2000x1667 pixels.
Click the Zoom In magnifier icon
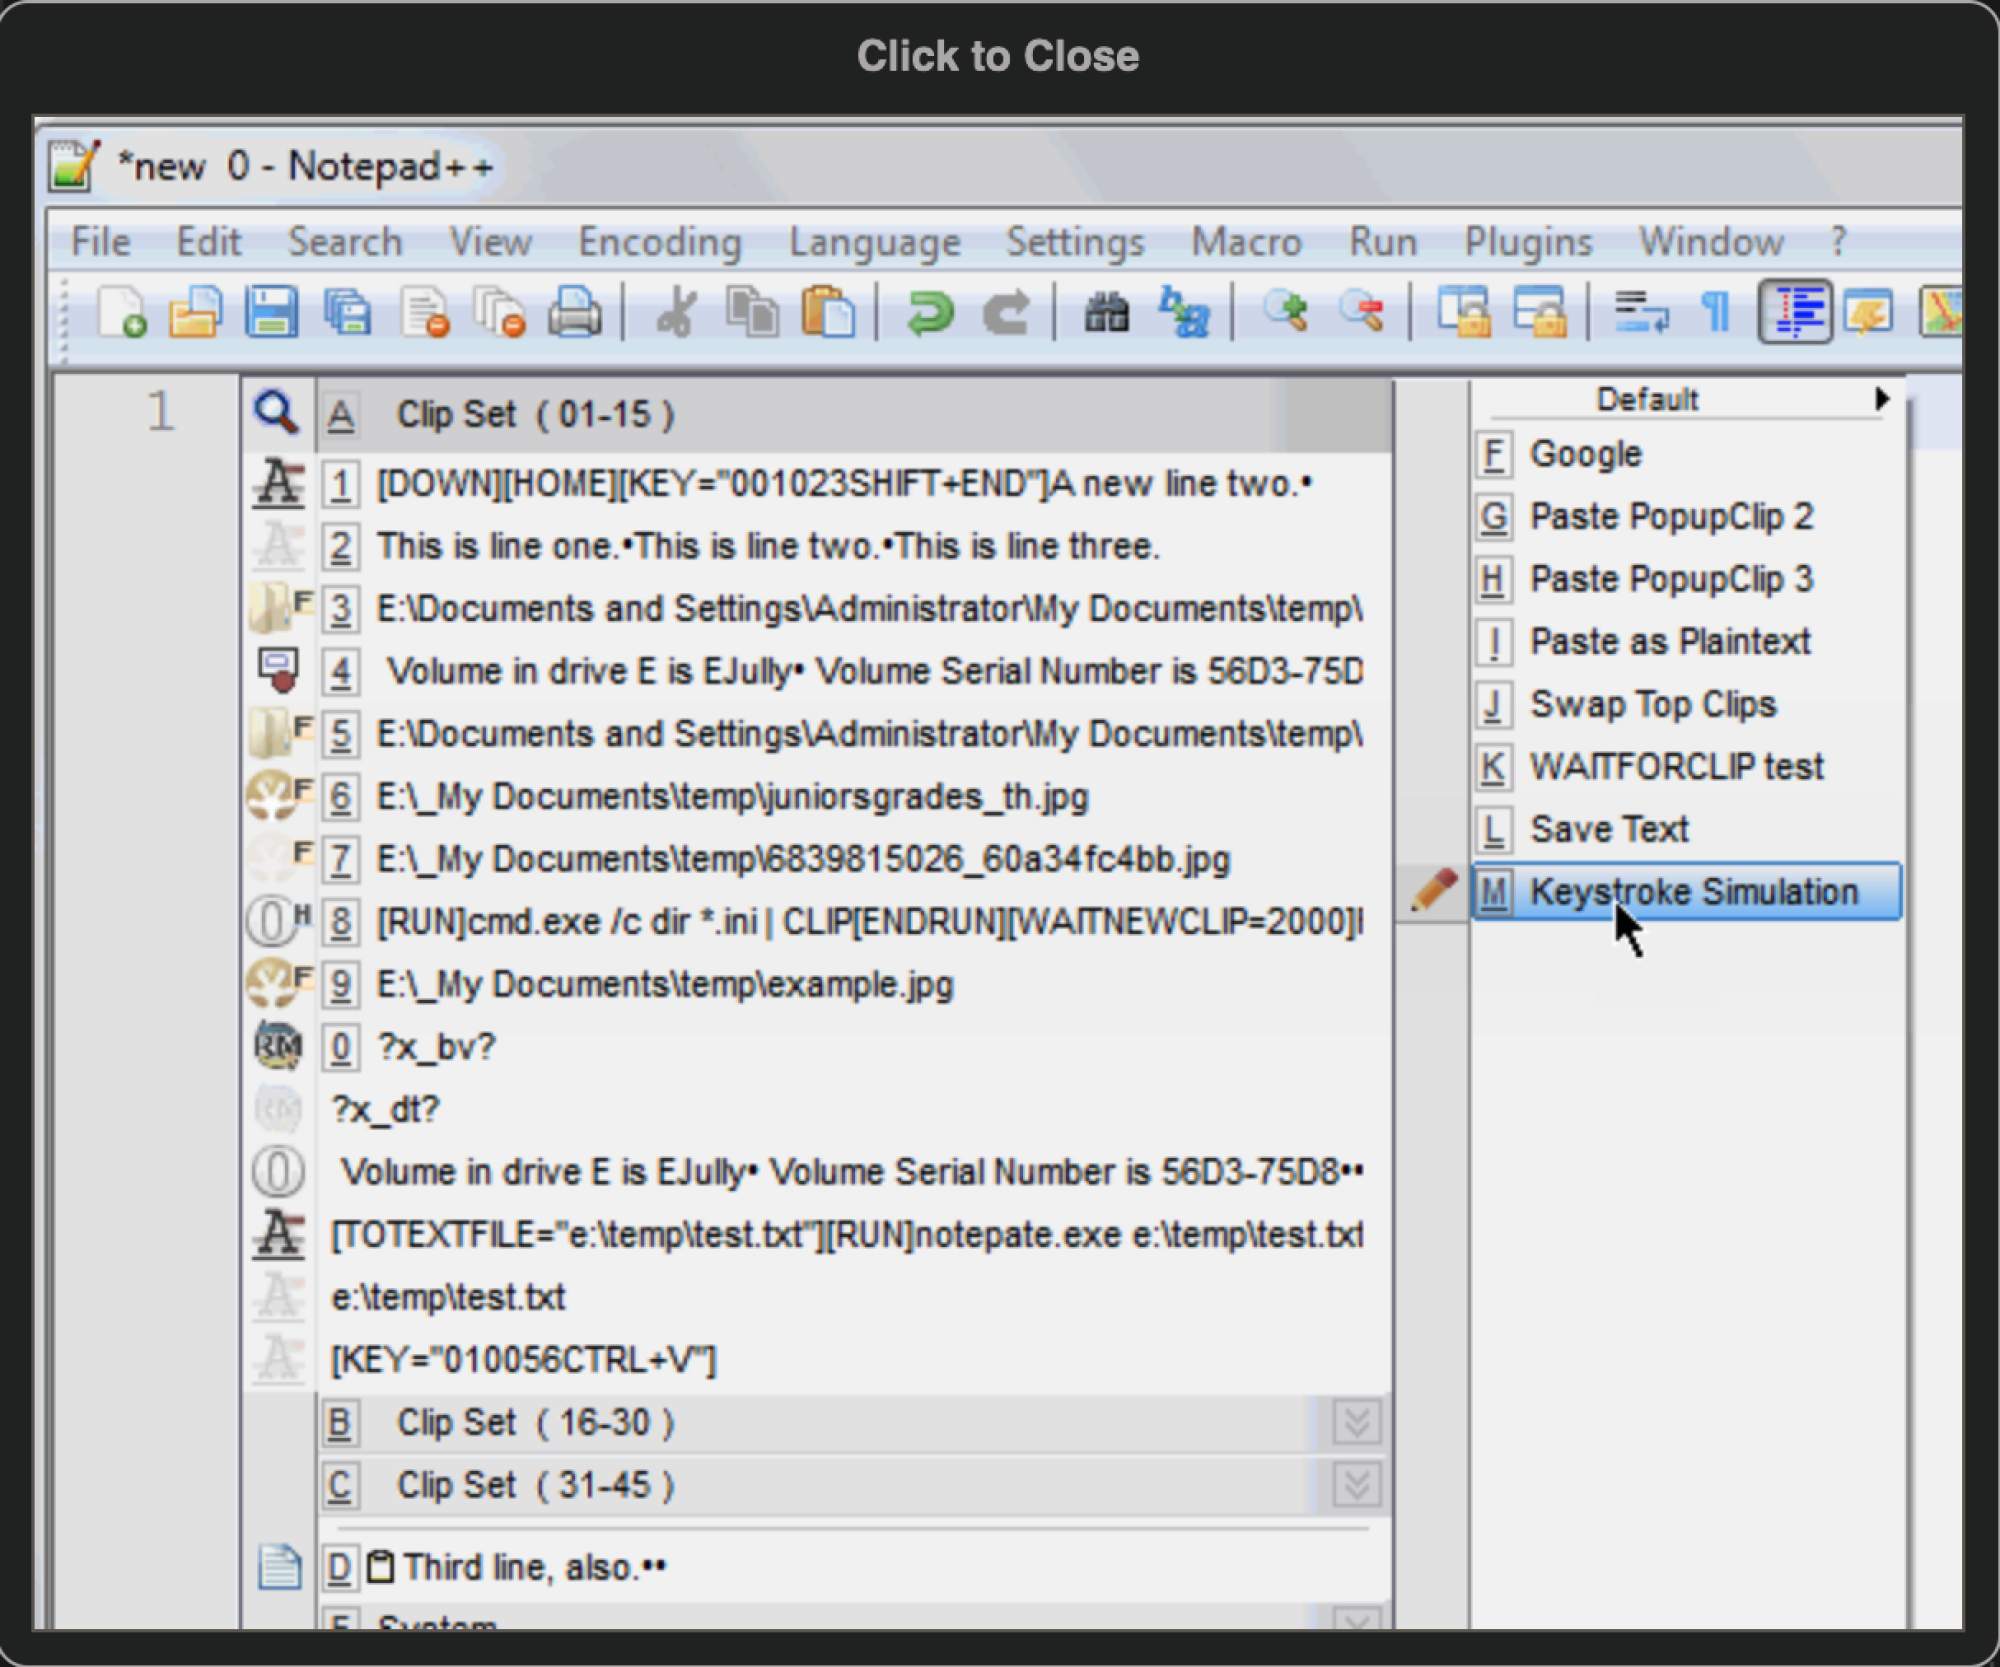click(1285, 311)
